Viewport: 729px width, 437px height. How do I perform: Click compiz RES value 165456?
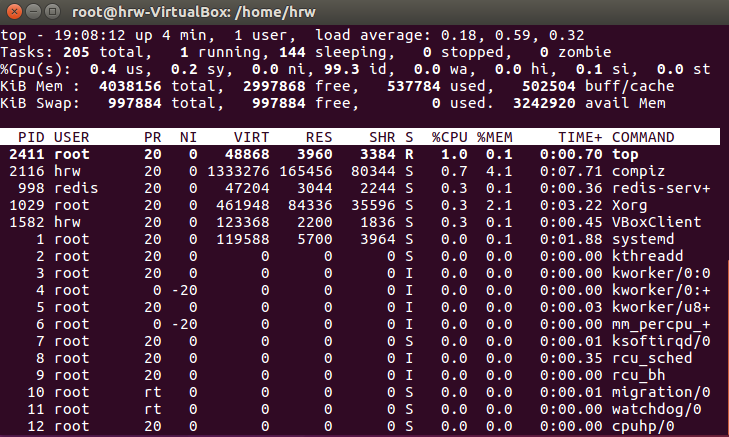pos(305,172)
